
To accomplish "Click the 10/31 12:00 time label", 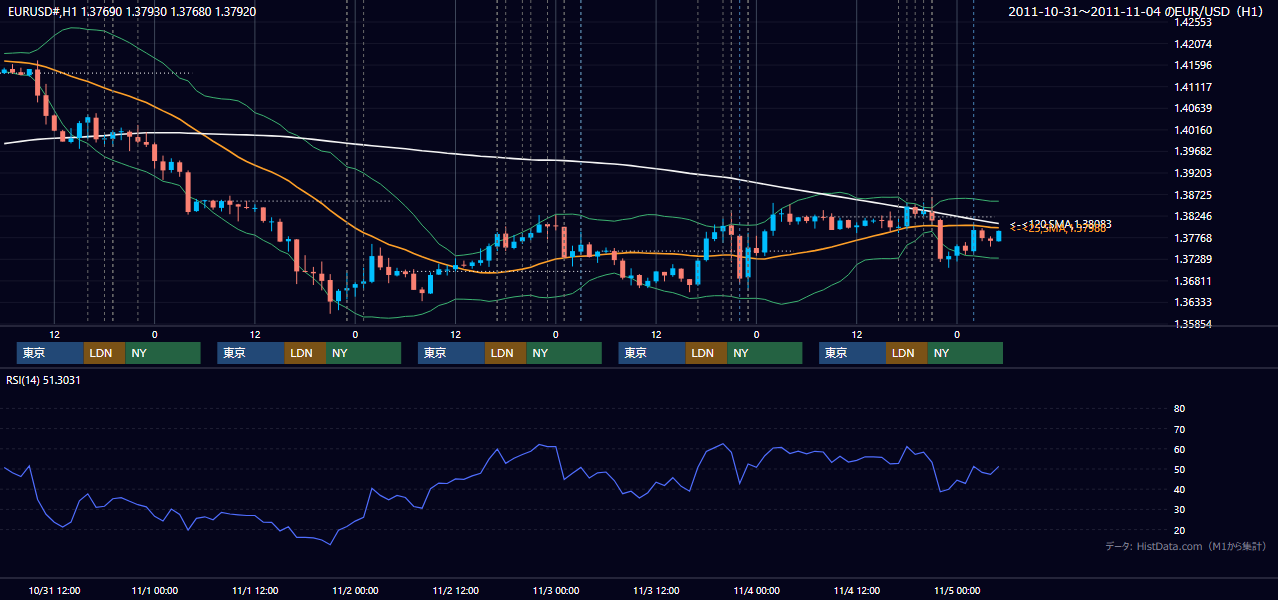I will pos(54,590).
